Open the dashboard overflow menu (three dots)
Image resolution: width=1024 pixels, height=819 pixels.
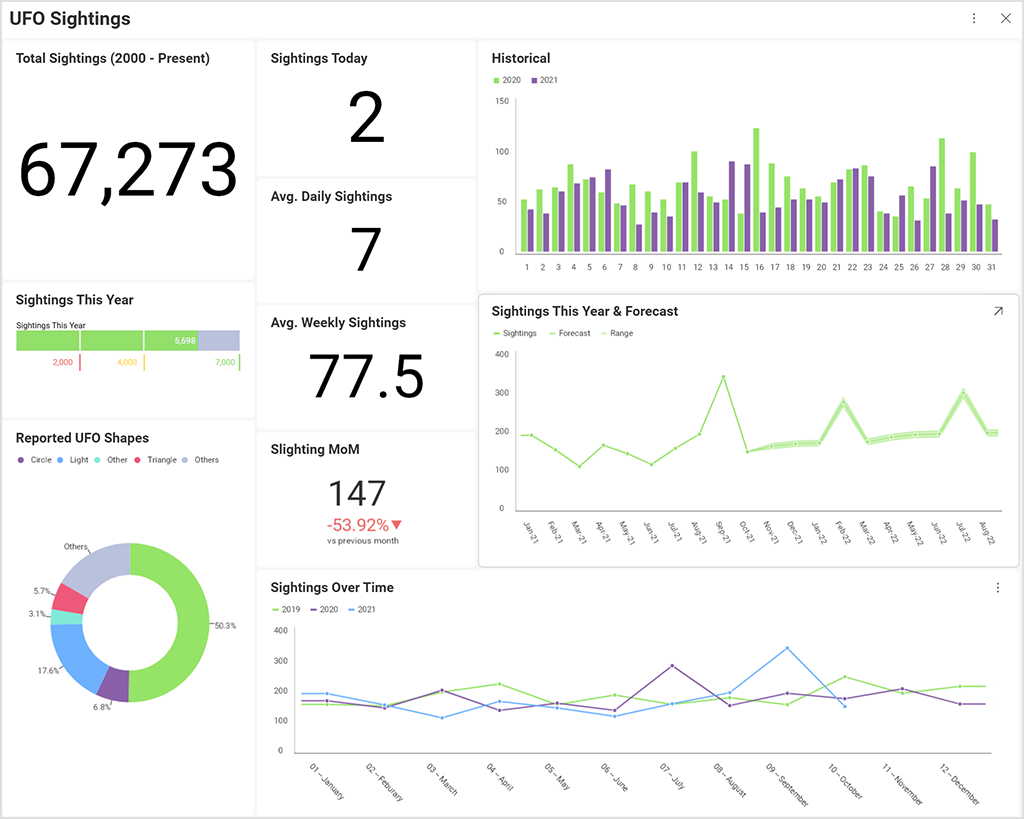(x=974, y=19)
